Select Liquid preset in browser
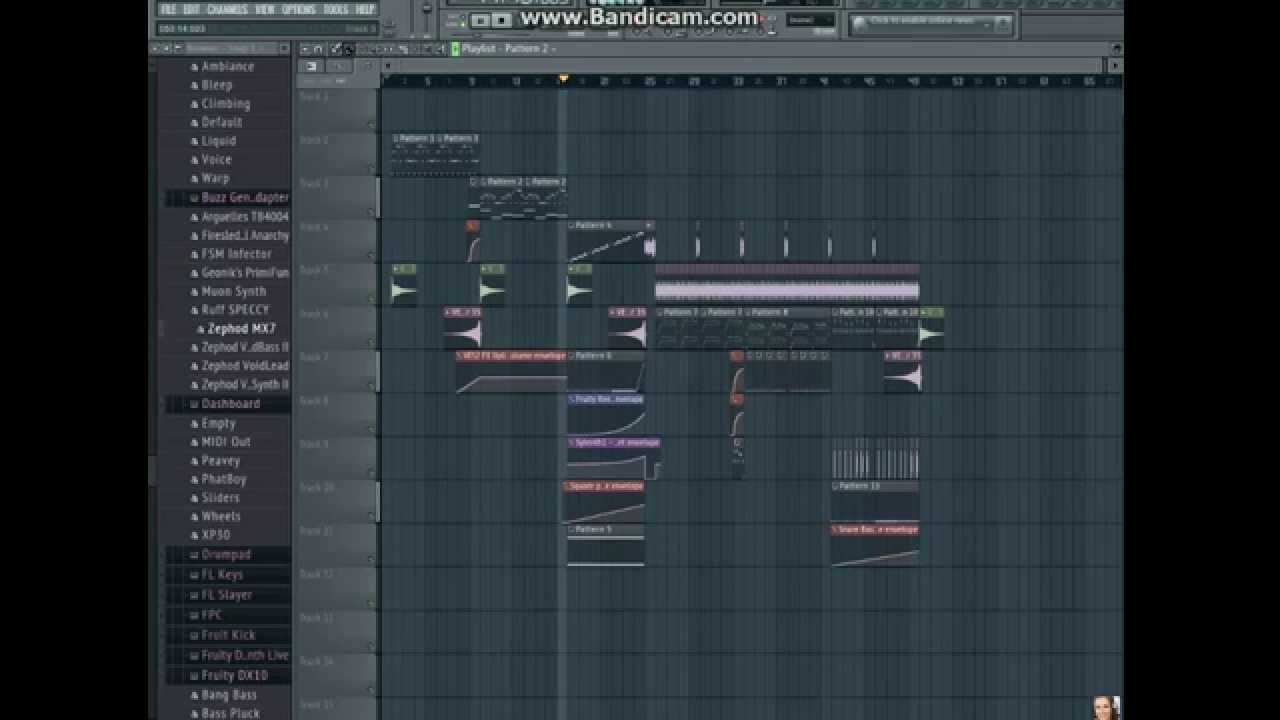The width and height of the screenshot is (1280, 720). point(218,141)
